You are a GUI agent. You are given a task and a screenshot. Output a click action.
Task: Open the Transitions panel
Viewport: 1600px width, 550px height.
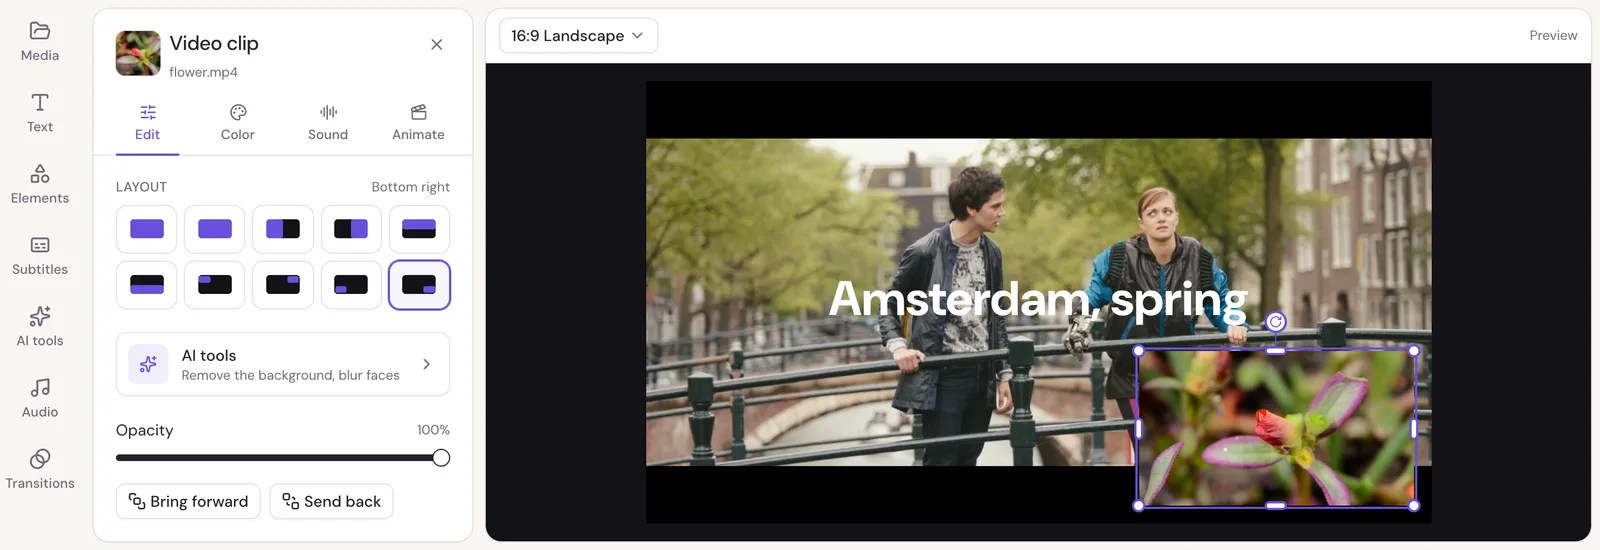(40, 470)
